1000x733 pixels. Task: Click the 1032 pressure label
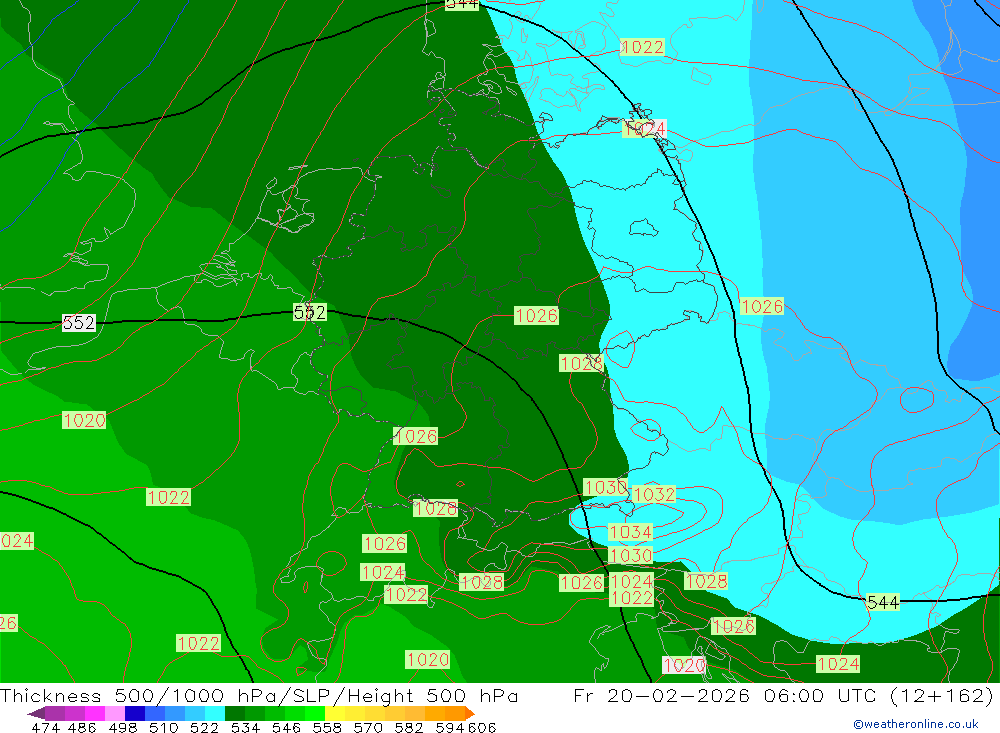[x=654, y=494]
